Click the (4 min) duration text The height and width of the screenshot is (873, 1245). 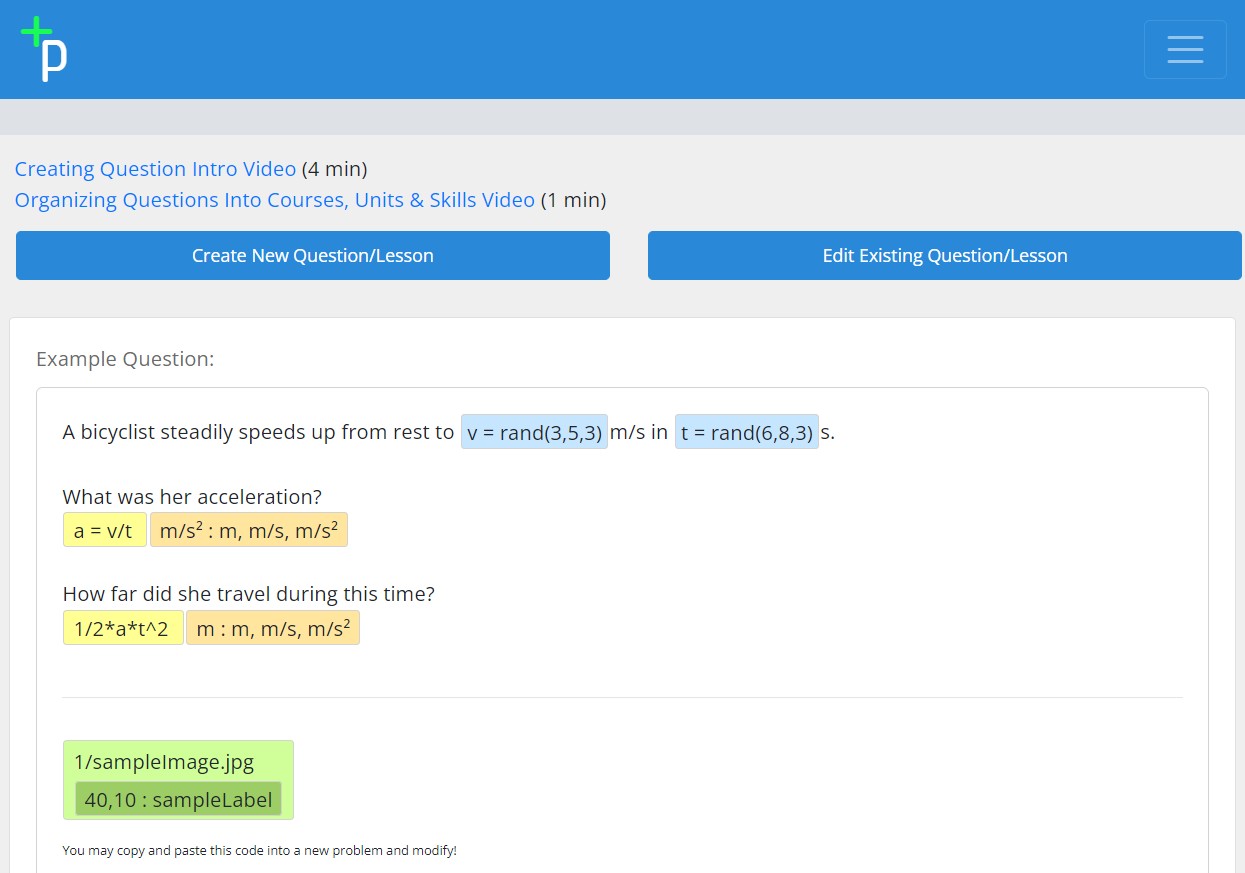[x=334, y=169]
